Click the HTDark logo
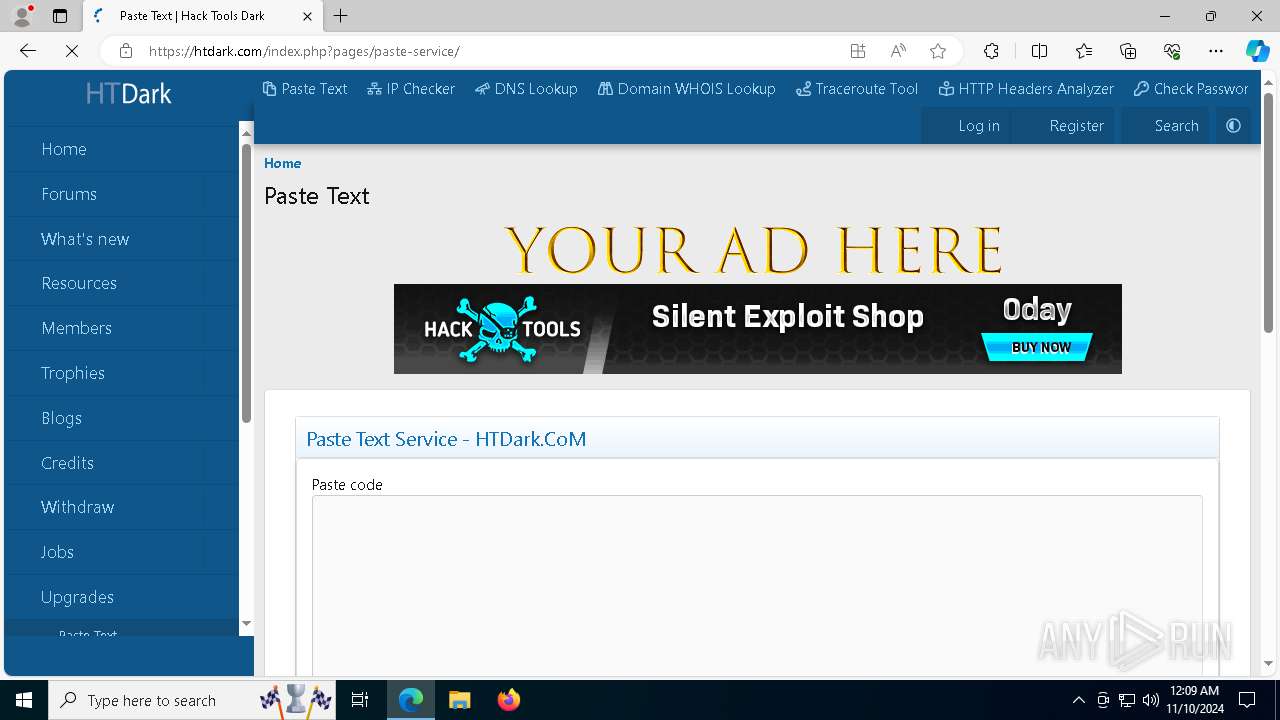1280x720 pixels. tap(128, 94)
